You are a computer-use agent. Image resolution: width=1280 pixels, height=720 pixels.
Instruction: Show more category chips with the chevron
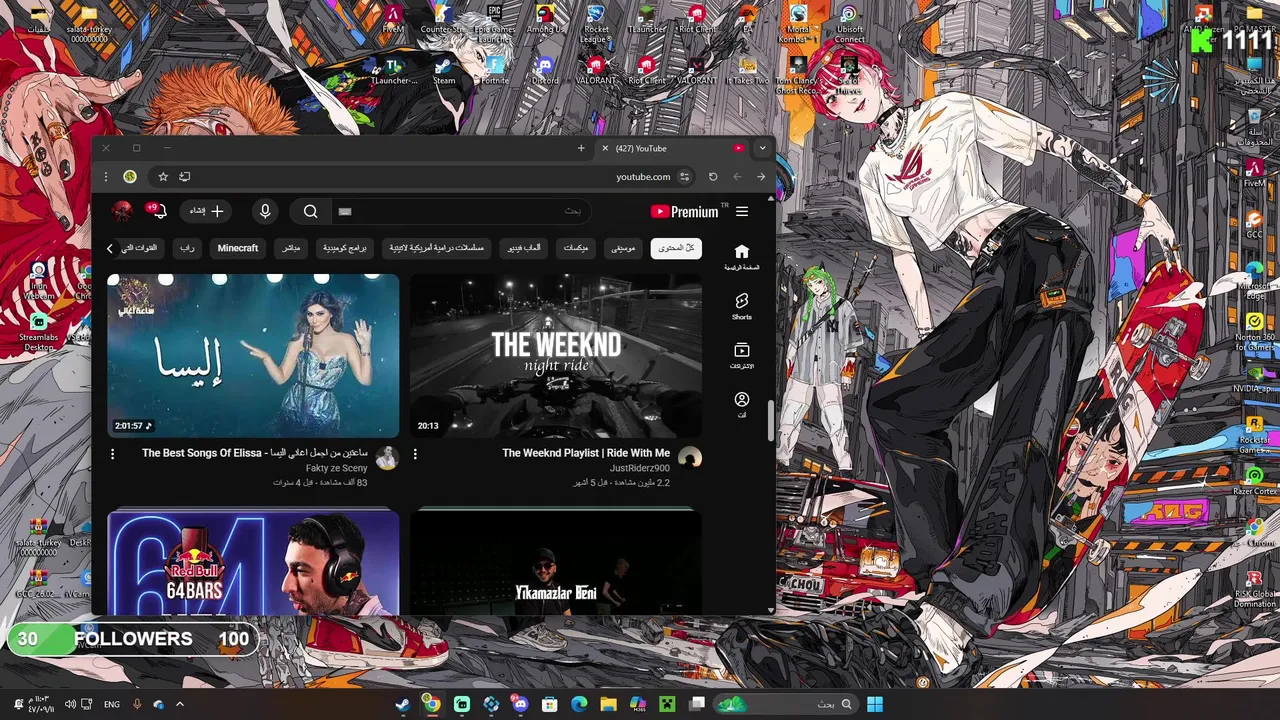pyautogui.click(x=111, y=248)
